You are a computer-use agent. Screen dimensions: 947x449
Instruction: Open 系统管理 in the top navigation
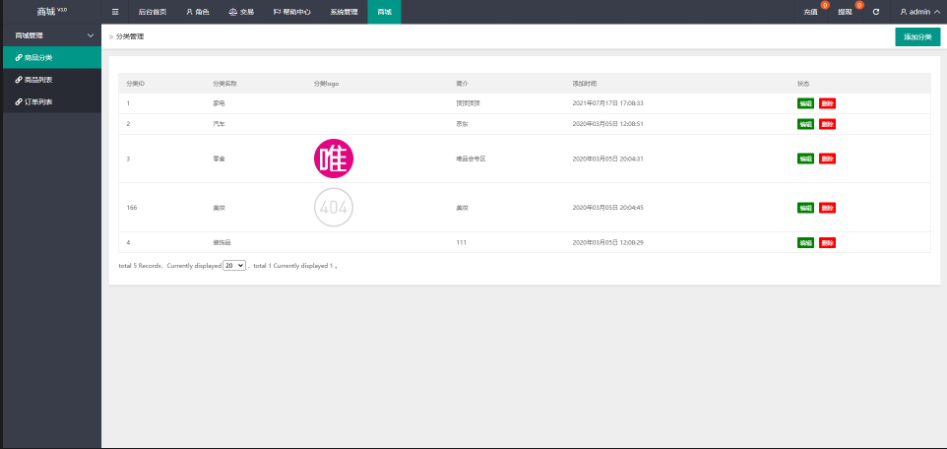pos(344,12)
